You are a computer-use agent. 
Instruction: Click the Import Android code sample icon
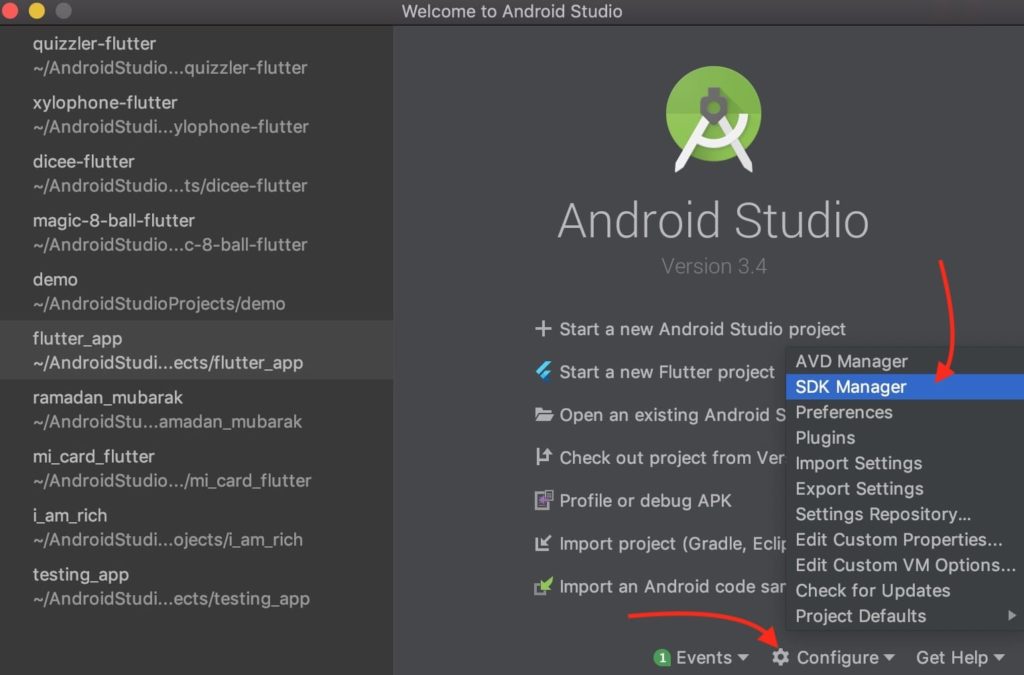coord(543,587)
